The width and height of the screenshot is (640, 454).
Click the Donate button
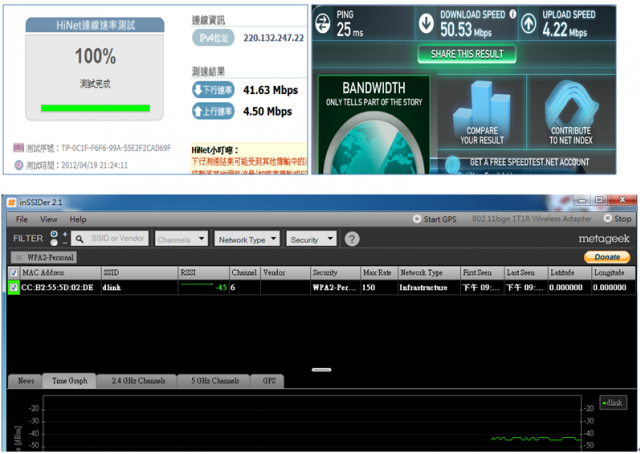click(607, 257)
